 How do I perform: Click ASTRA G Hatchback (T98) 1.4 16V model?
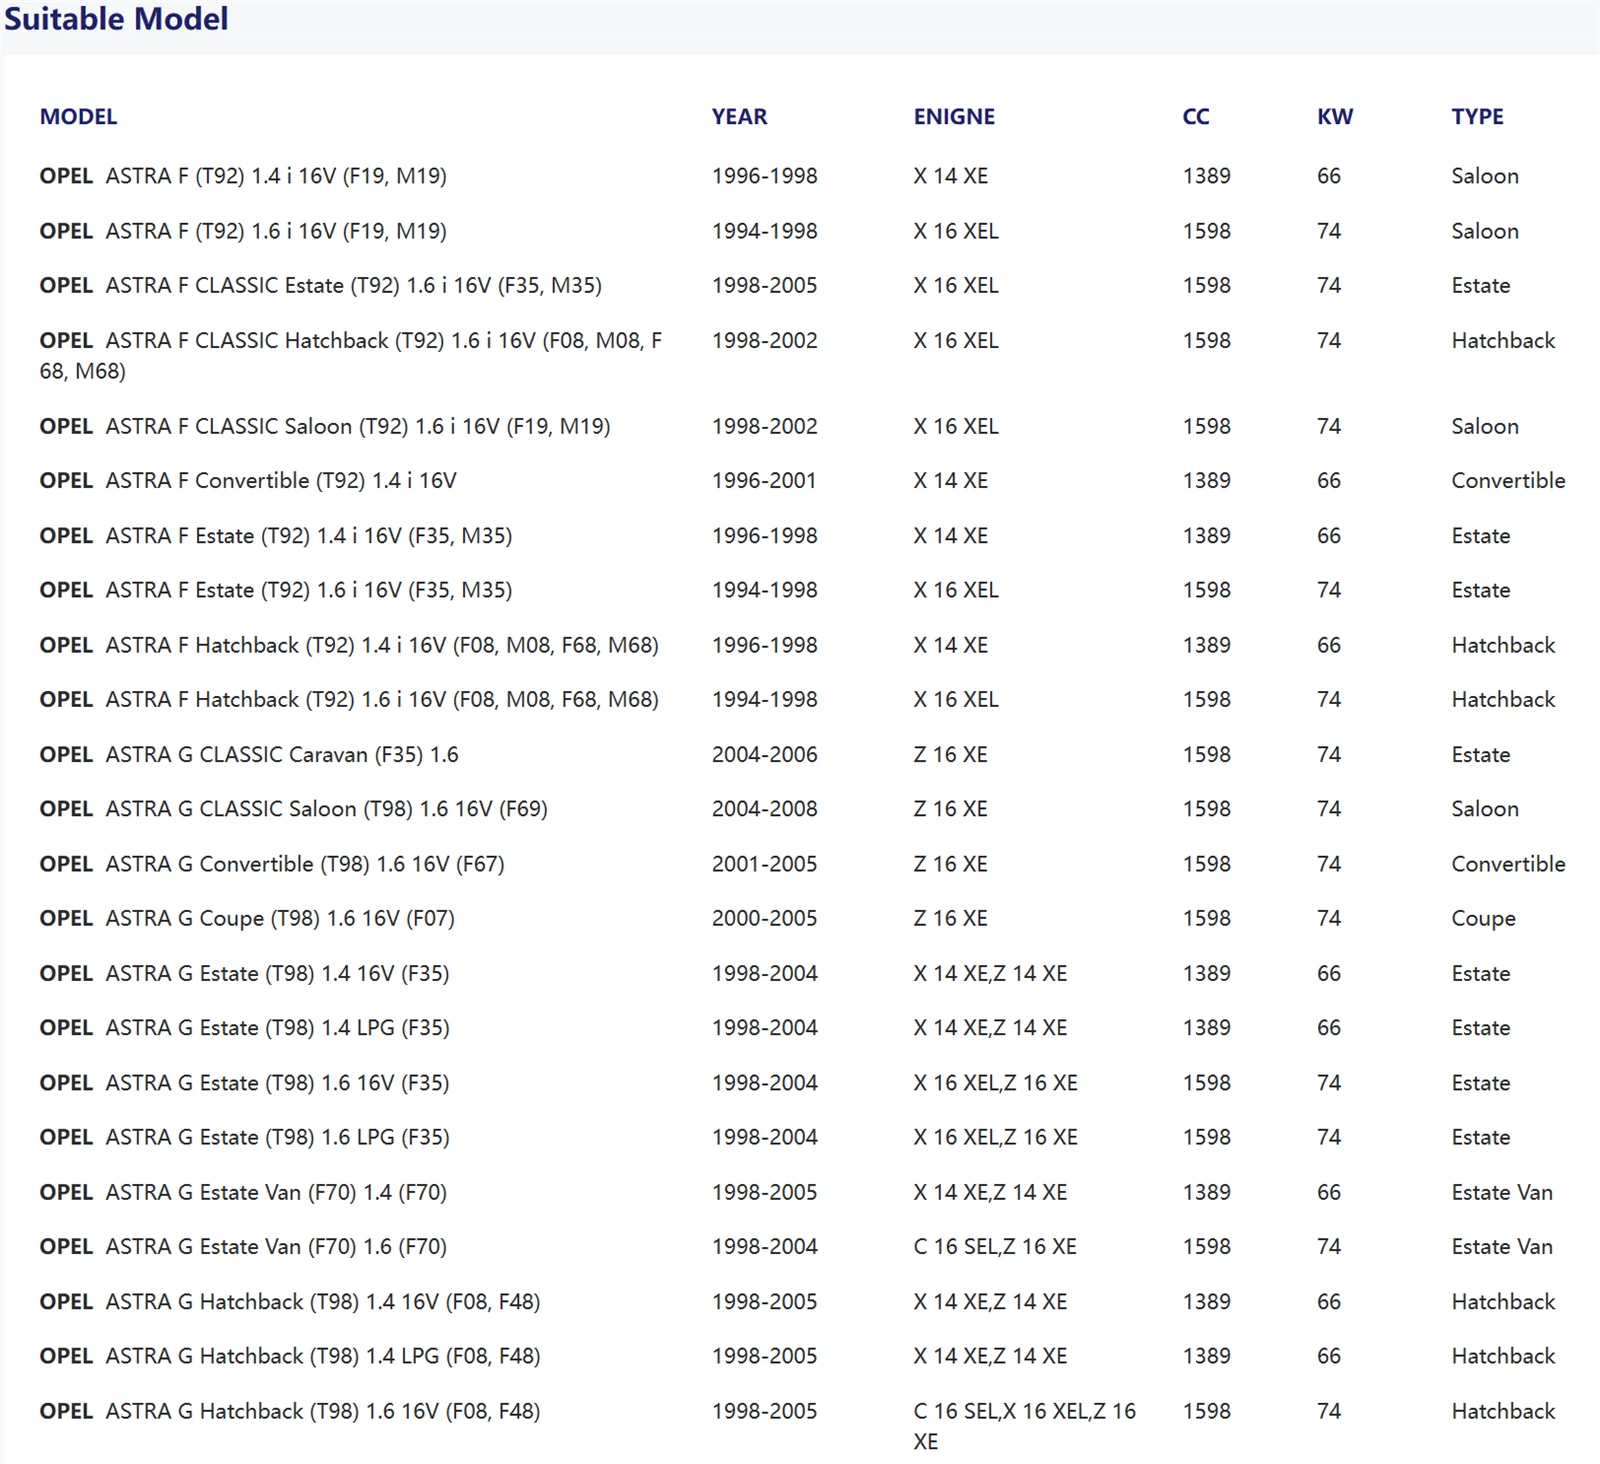click(x=290, y=1301)
